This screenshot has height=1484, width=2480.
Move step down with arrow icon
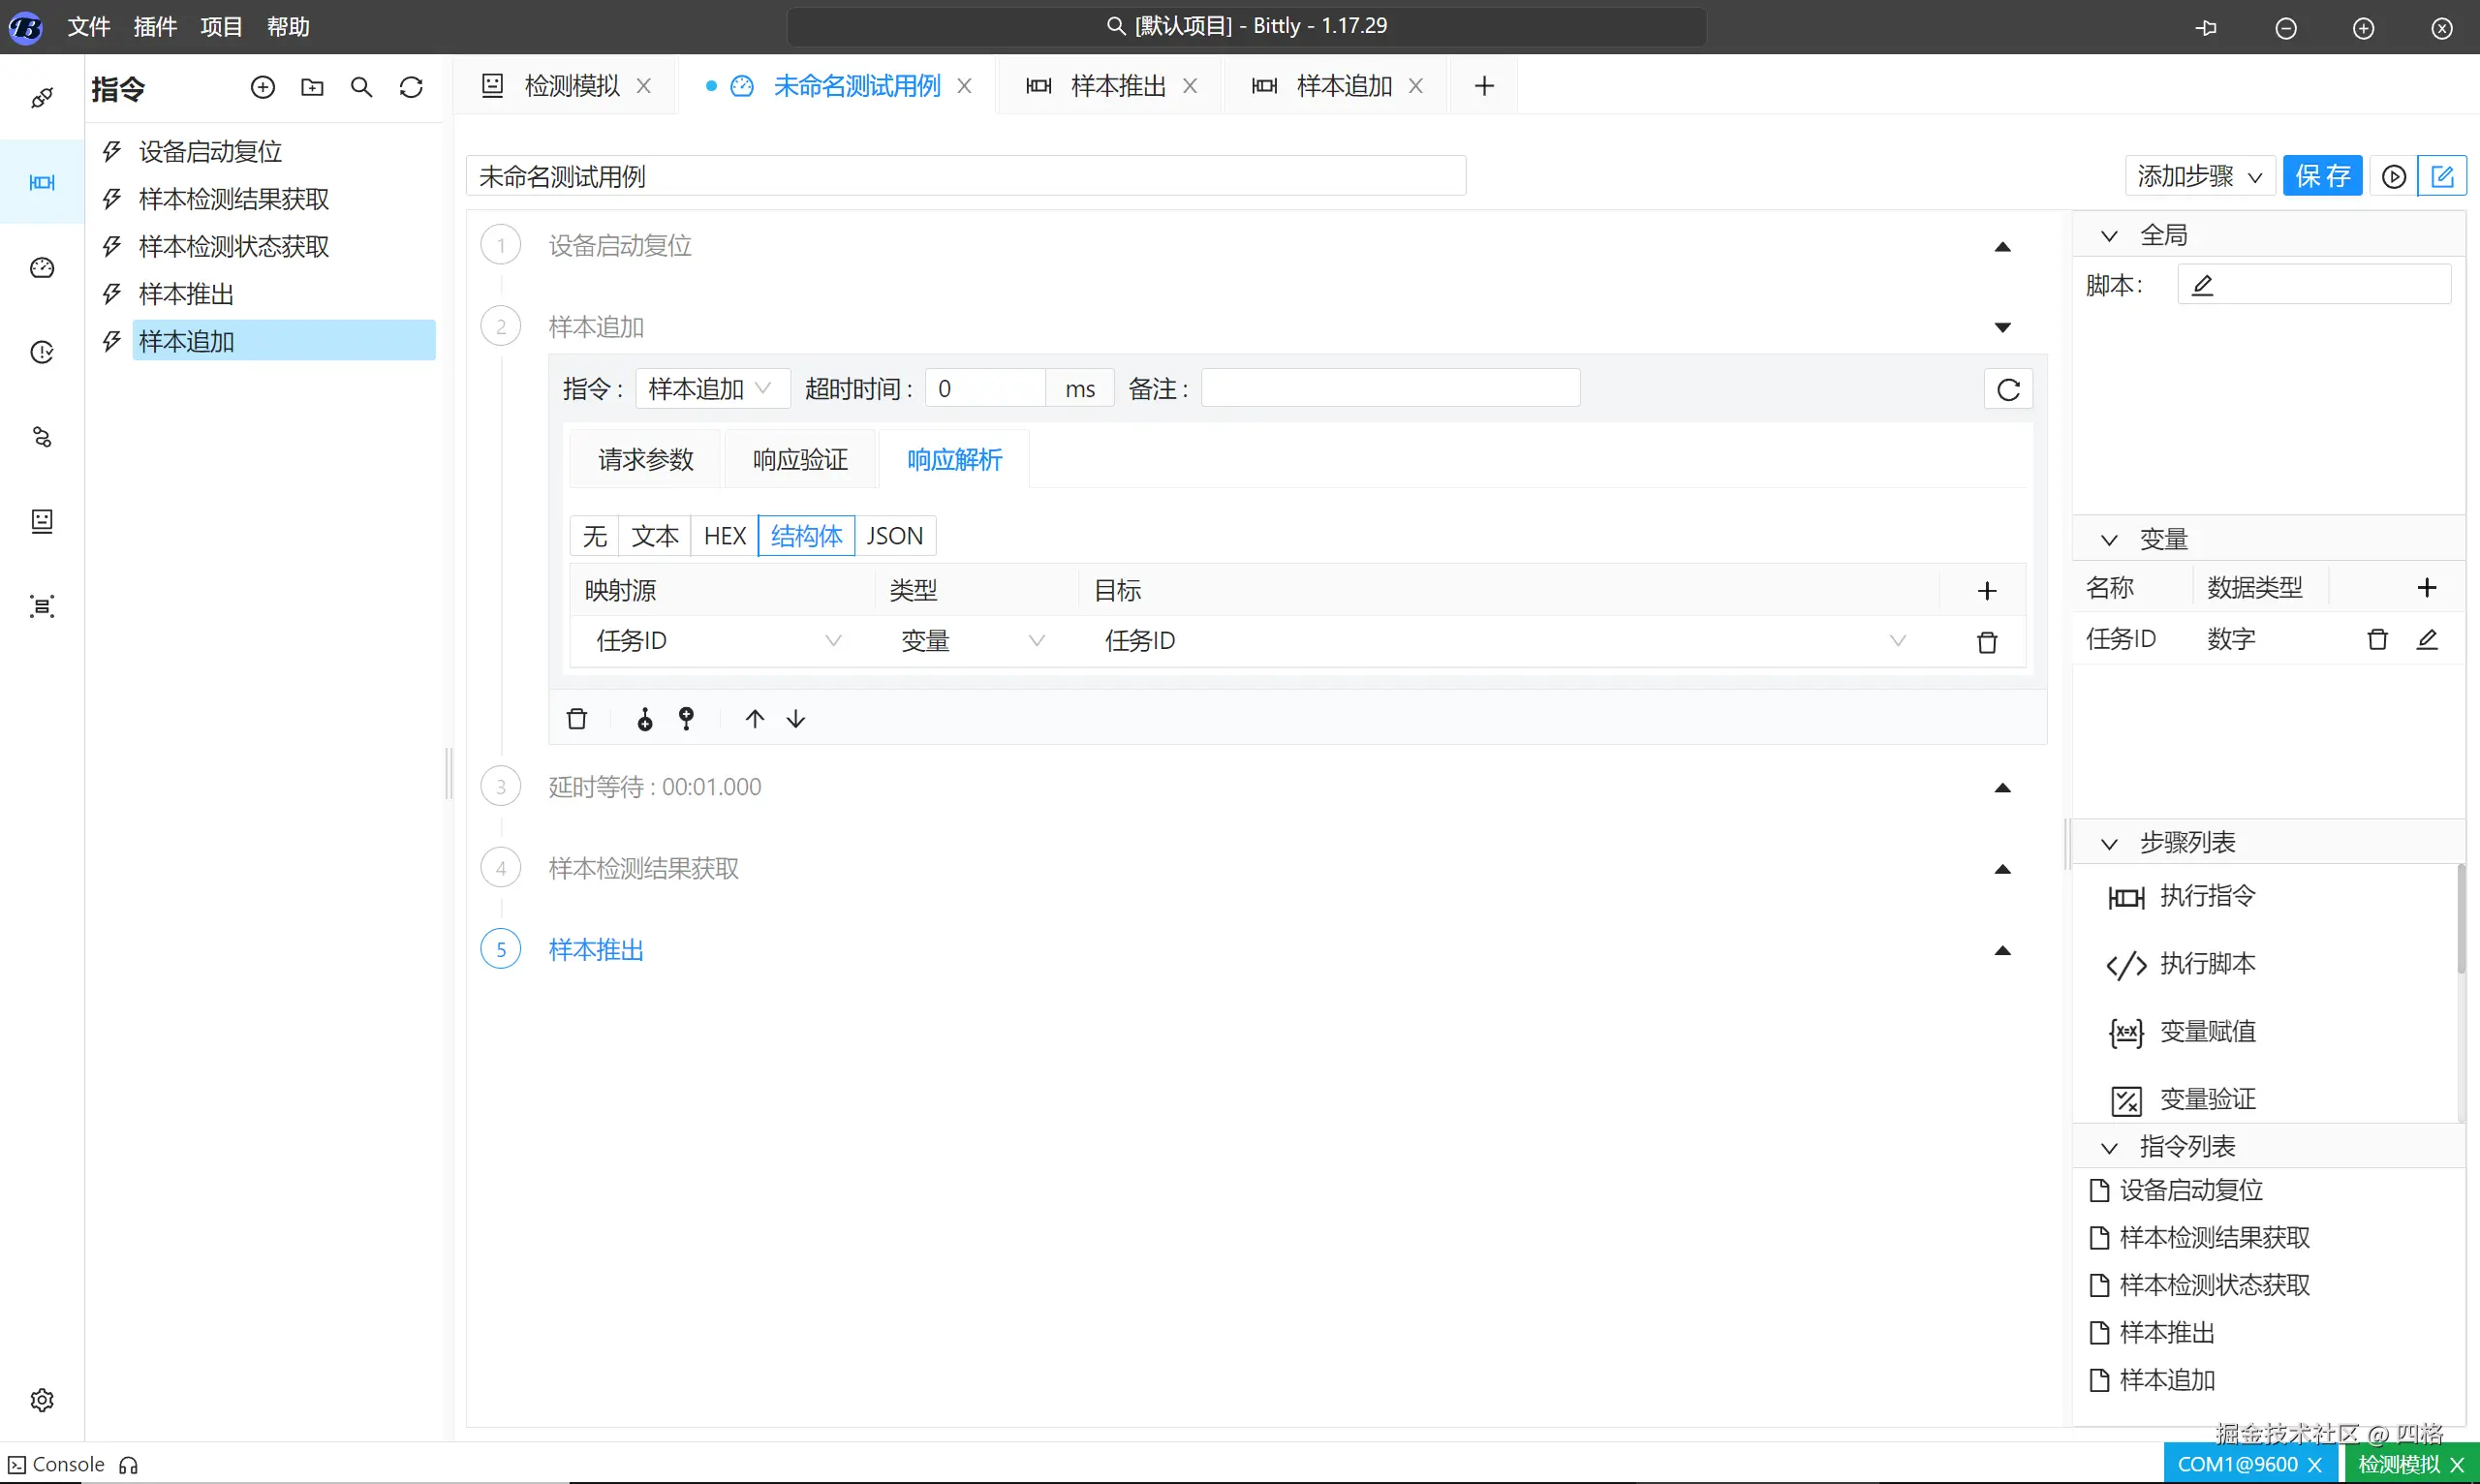(x=796, y=719)
